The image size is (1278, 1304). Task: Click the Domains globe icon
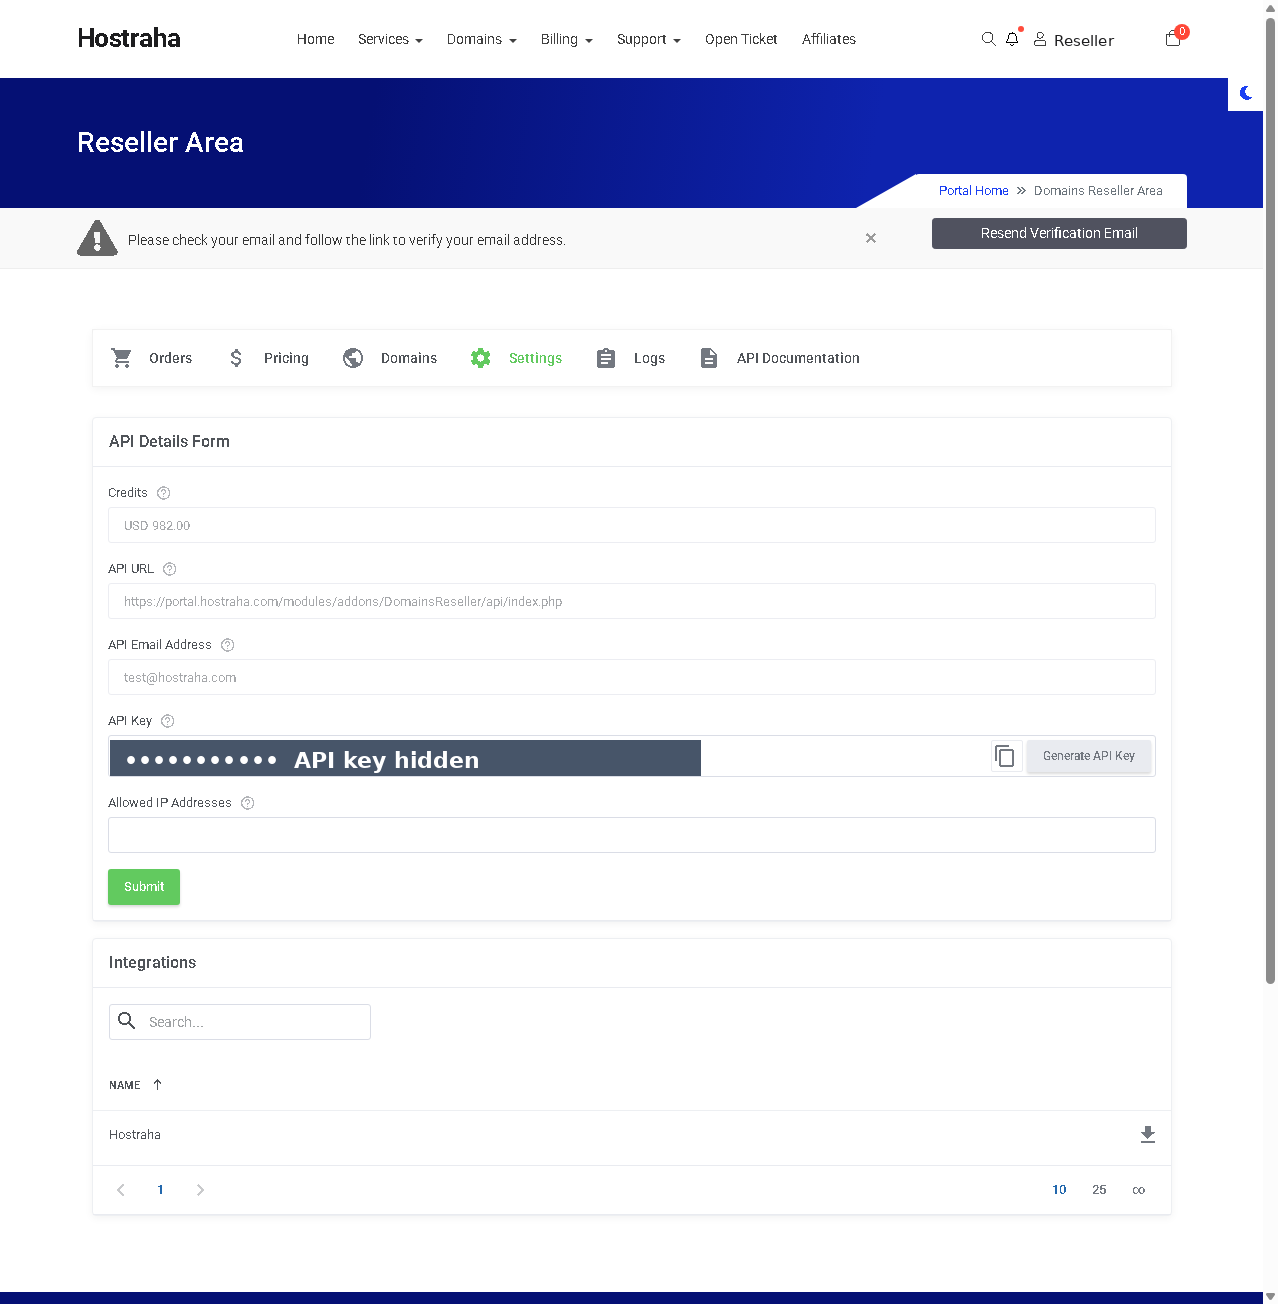coord(353,358)
